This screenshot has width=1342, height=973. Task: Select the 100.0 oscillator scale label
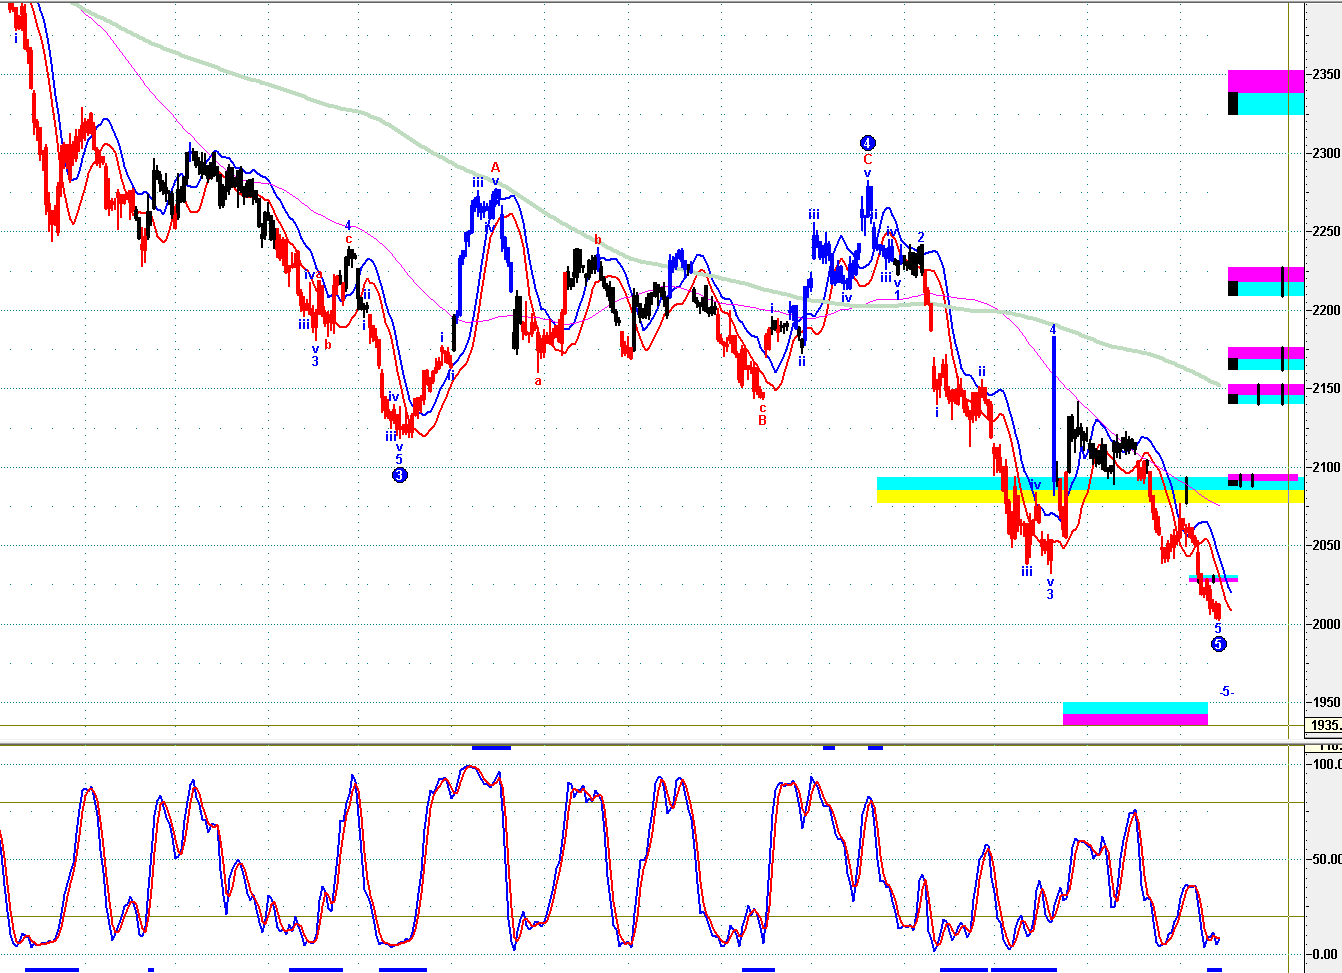click(x=1327, y=765)
